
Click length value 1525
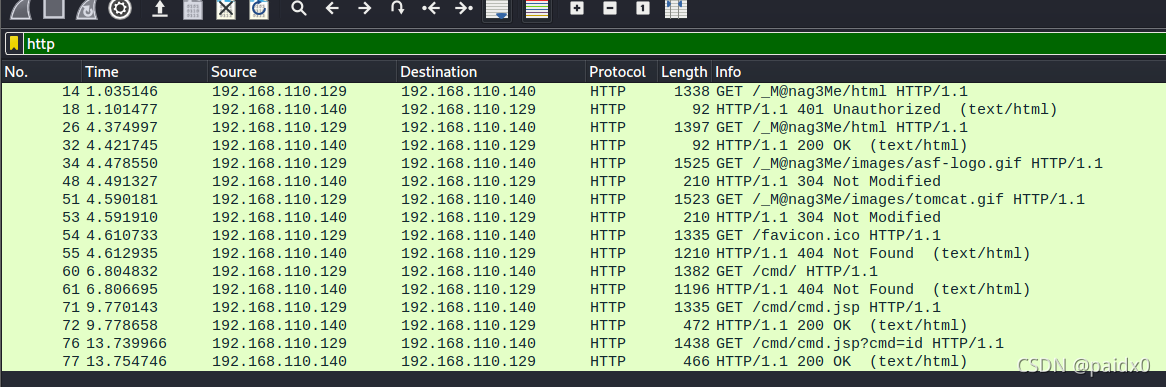coord(691,164)
